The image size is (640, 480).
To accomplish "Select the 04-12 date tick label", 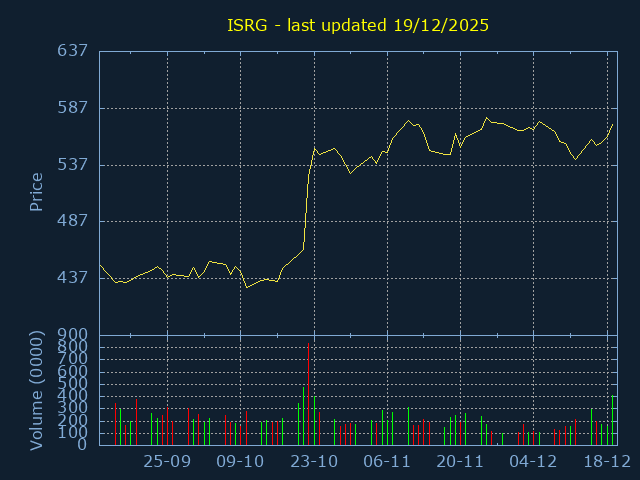I will pyautogui.click(x=533, y=462).
